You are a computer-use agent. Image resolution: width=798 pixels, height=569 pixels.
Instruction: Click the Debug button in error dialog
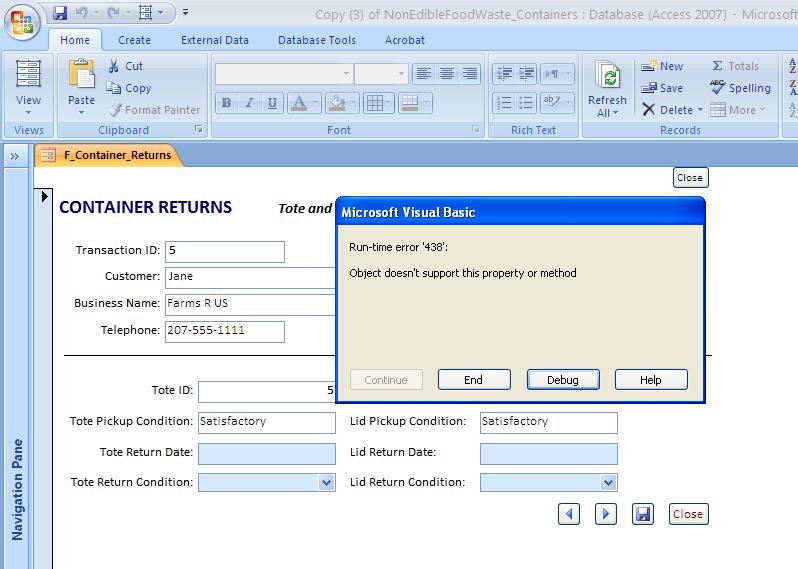point(563,380)
